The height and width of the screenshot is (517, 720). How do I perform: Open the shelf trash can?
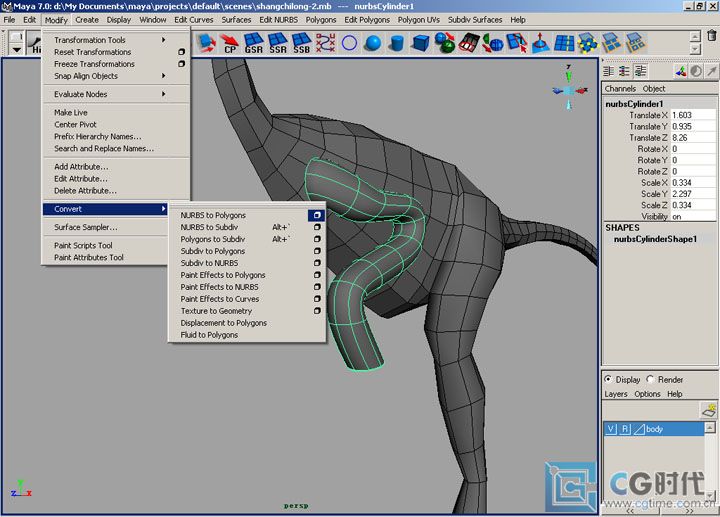(x=711, y=35)
